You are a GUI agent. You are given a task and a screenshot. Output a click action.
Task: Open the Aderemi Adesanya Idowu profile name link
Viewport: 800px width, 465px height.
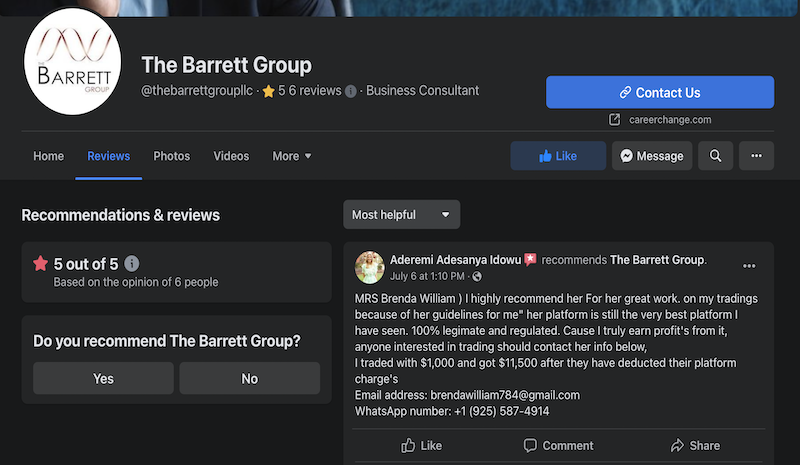(455, 260)
